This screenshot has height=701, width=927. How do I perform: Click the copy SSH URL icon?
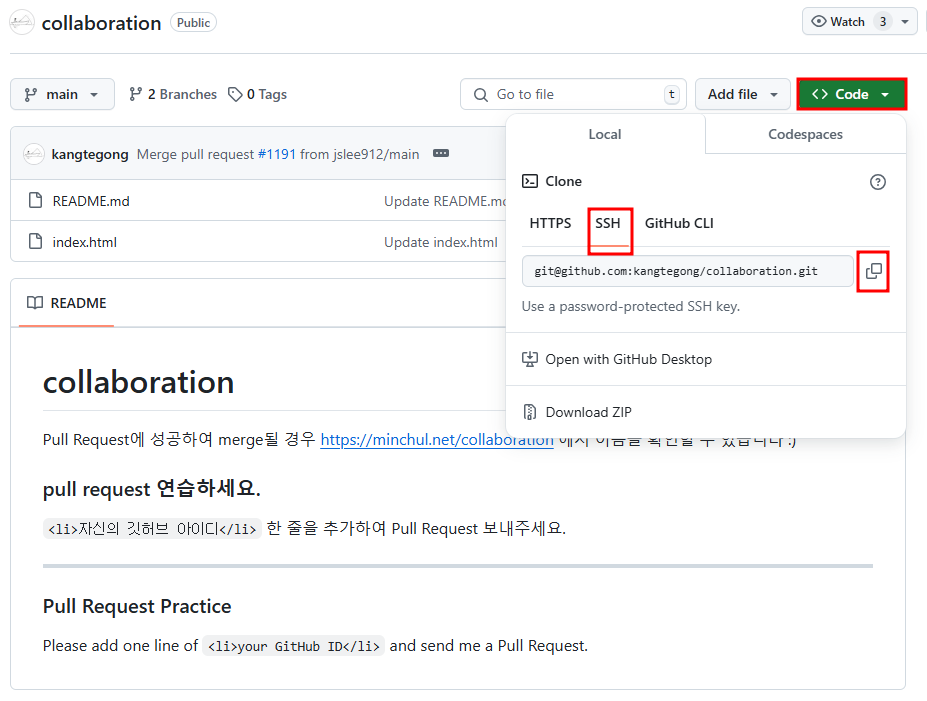873,271
